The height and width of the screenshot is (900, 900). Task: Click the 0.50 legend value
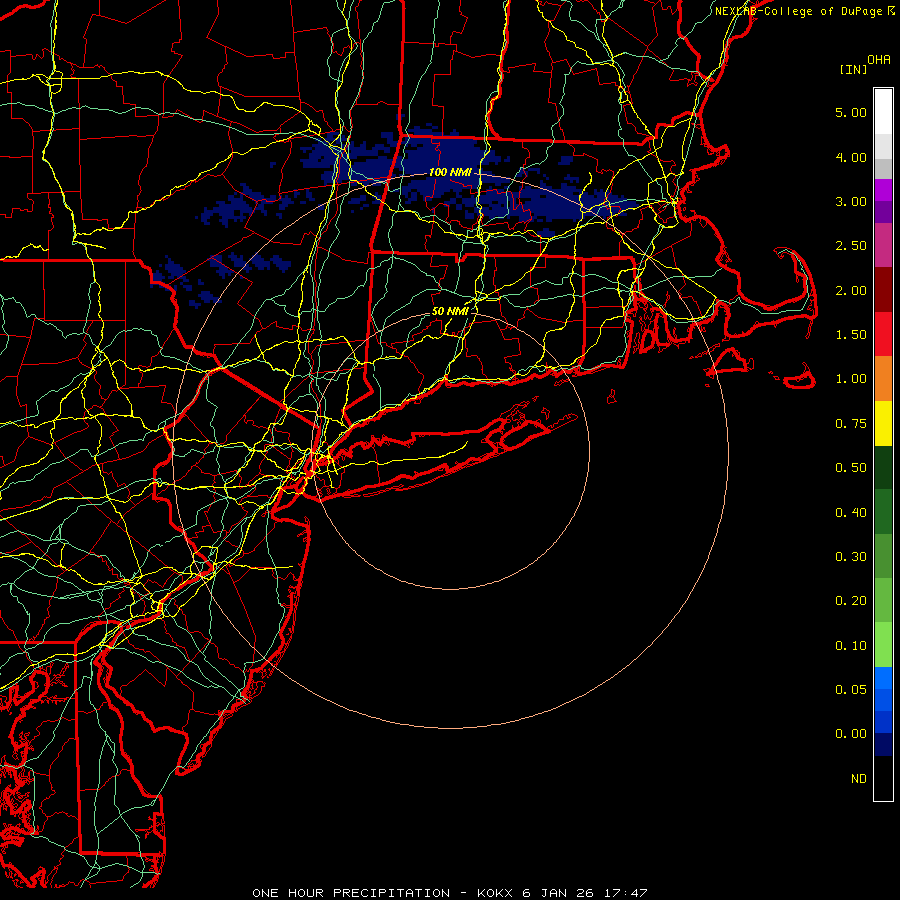(851, 468)
